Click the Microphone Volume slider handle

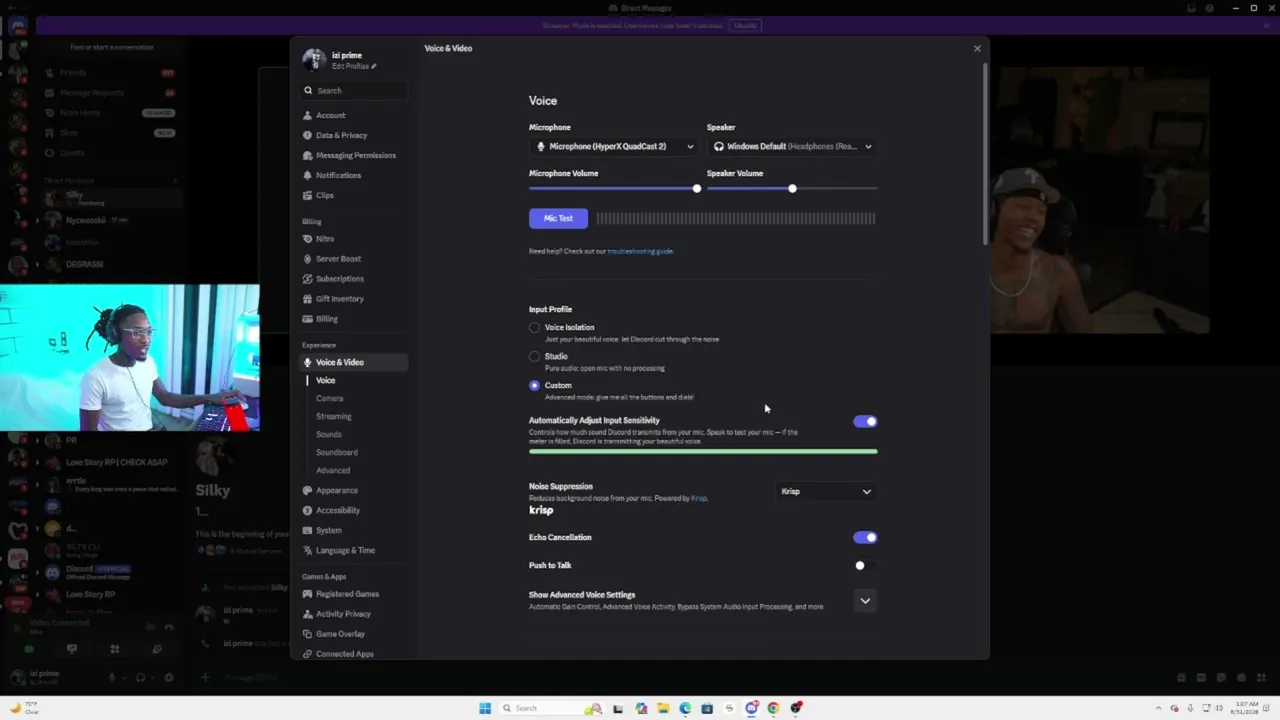pyautogui.click(x=697, y=188)
